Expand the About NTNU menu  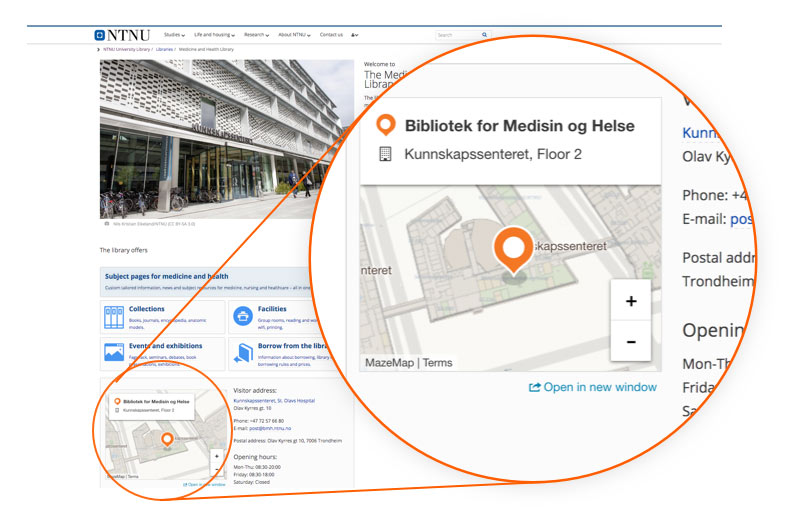pos(294,35)
